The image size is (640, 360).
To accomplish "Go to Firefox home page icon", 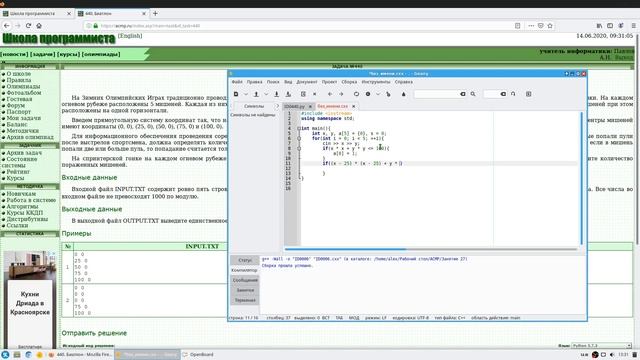I will (x=39, y=25).
